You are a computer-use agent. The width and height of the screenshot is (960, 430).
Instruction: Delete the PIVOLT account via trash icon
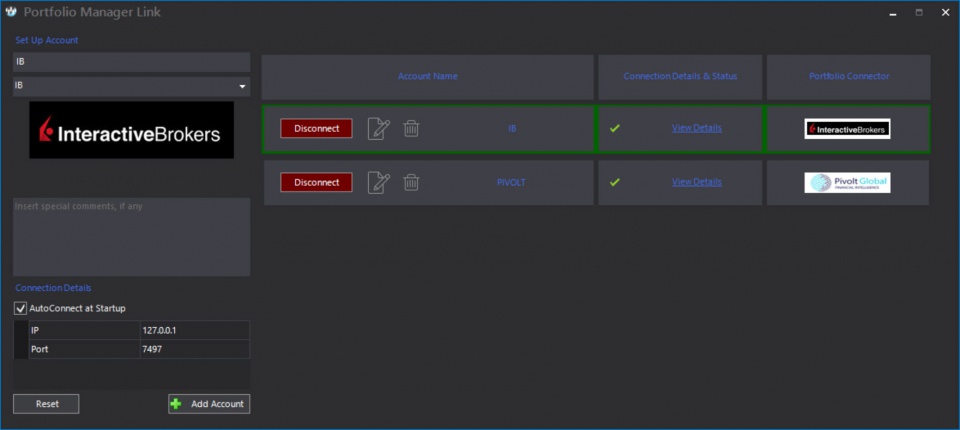point(411,183)
